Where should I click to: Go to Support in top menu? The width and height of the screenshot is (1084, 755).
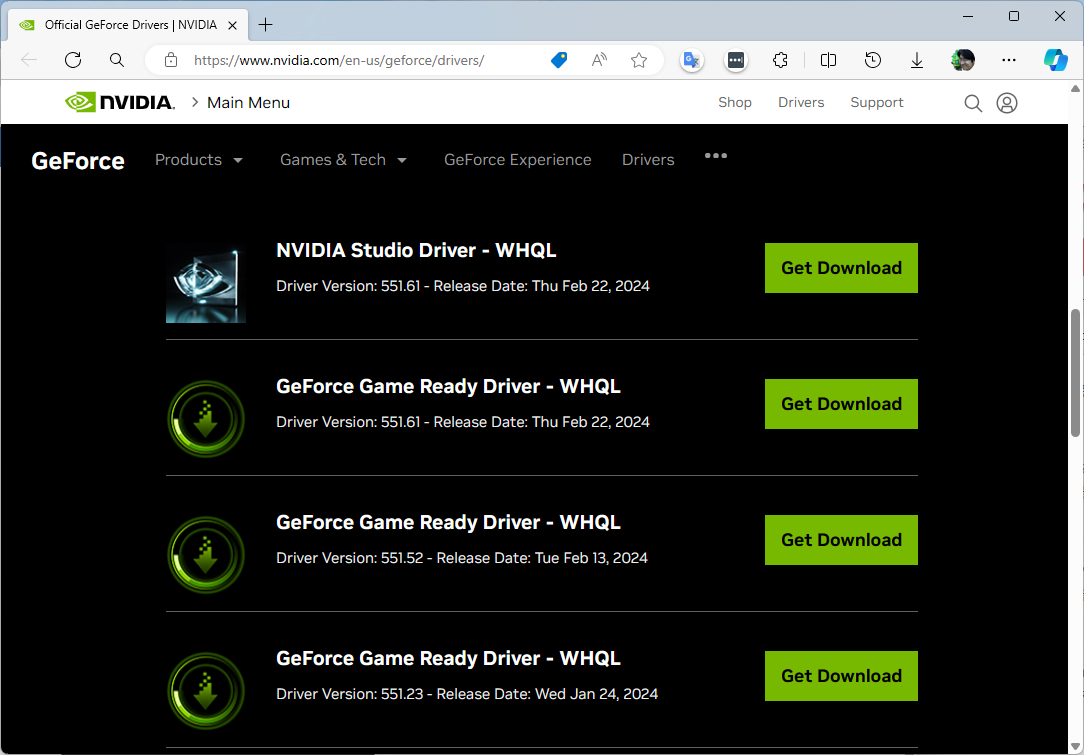pos(877,102)
